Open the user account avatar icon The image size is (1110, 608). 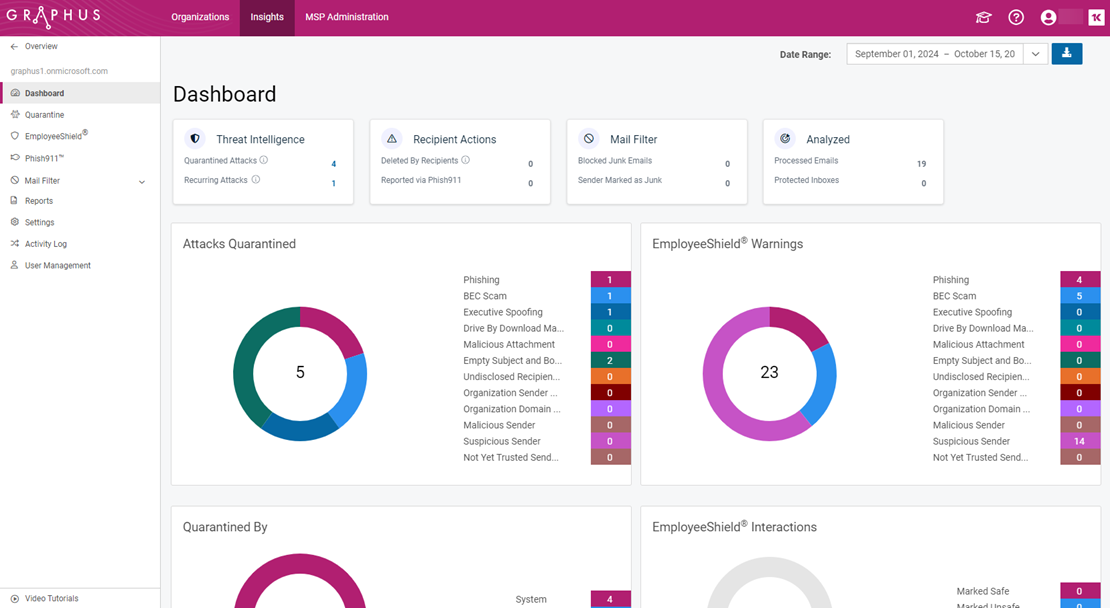click(1048, 17)
